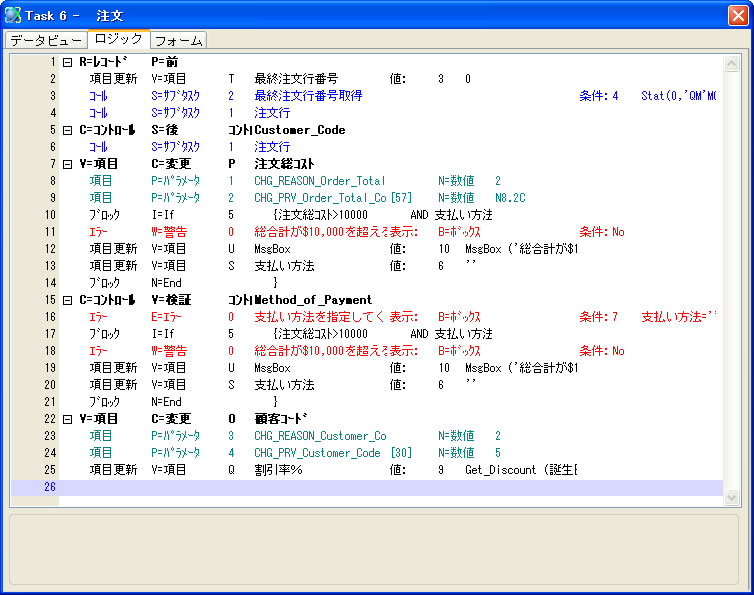
Task: Click the scroll up arrow of logic list
Action: pos(731,63)
